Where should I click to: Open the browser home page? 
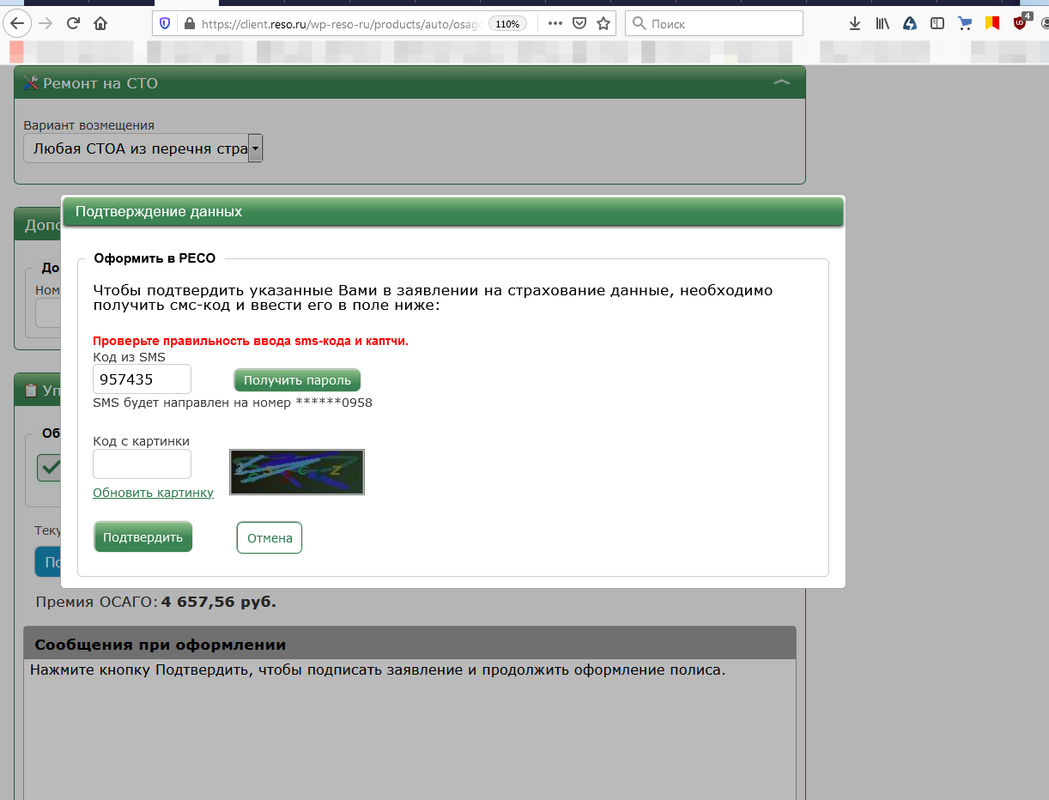pos(100,24)
